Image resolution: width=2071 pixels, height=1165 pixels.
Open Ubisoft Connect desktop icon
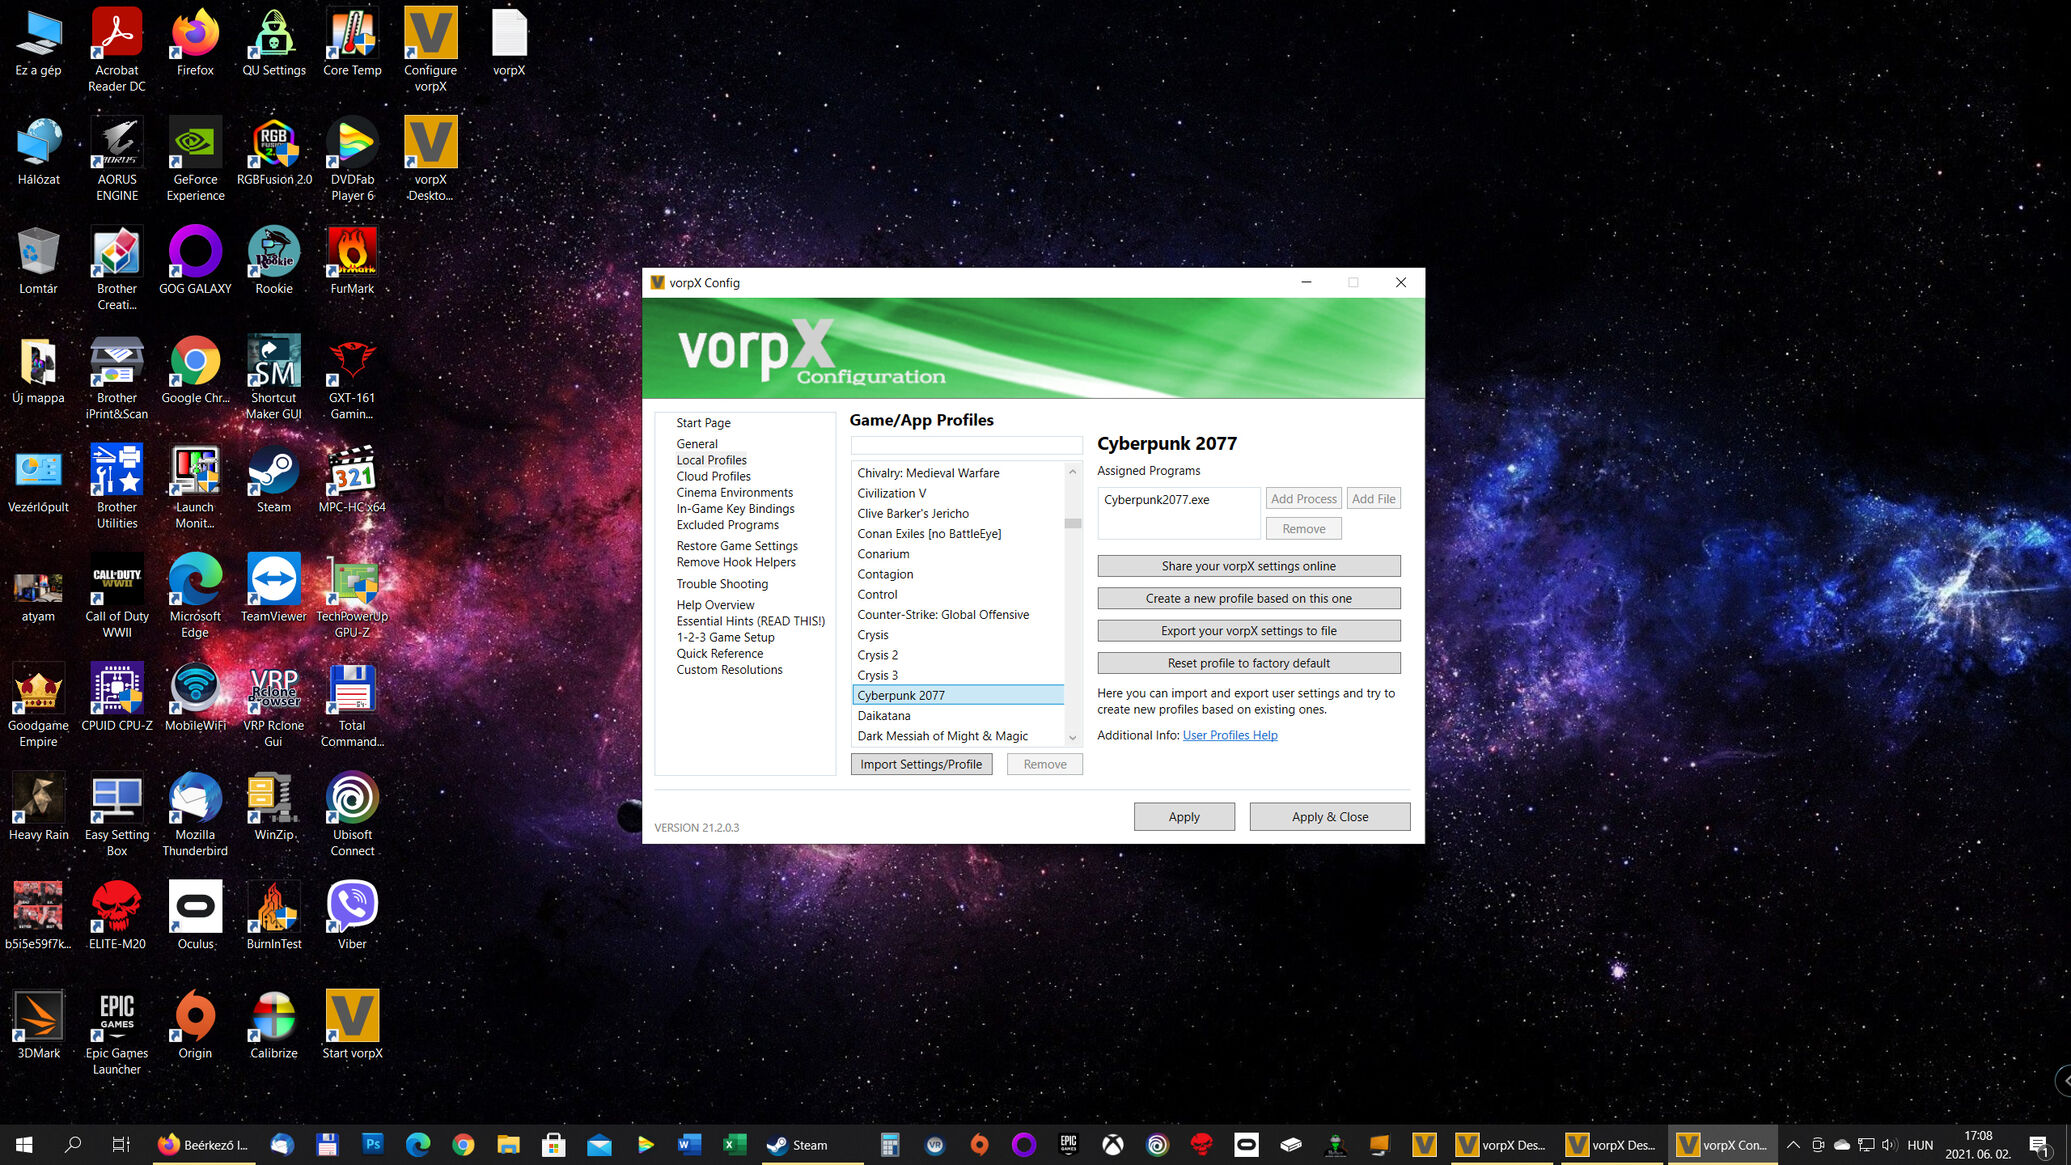click(x=352, y=814)
